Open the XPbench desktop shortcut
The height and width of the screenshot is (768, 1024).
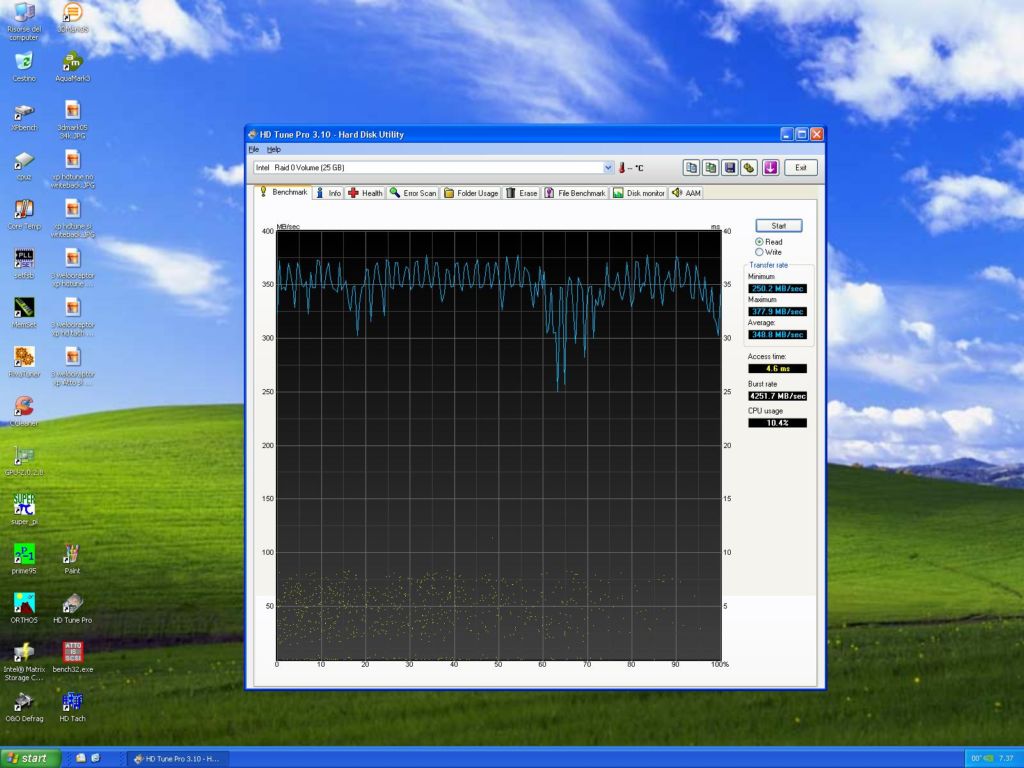click(x=24, y=118)
